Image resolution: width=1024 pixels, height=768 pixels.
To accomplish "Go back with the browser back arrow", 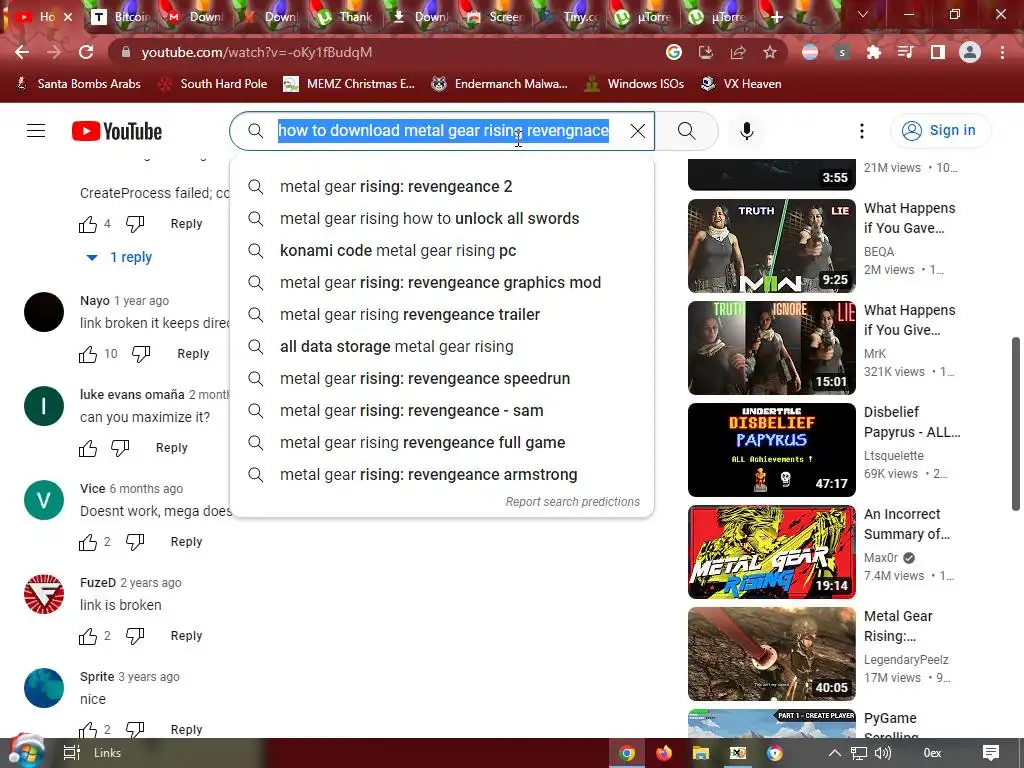I will click(22, 52).
